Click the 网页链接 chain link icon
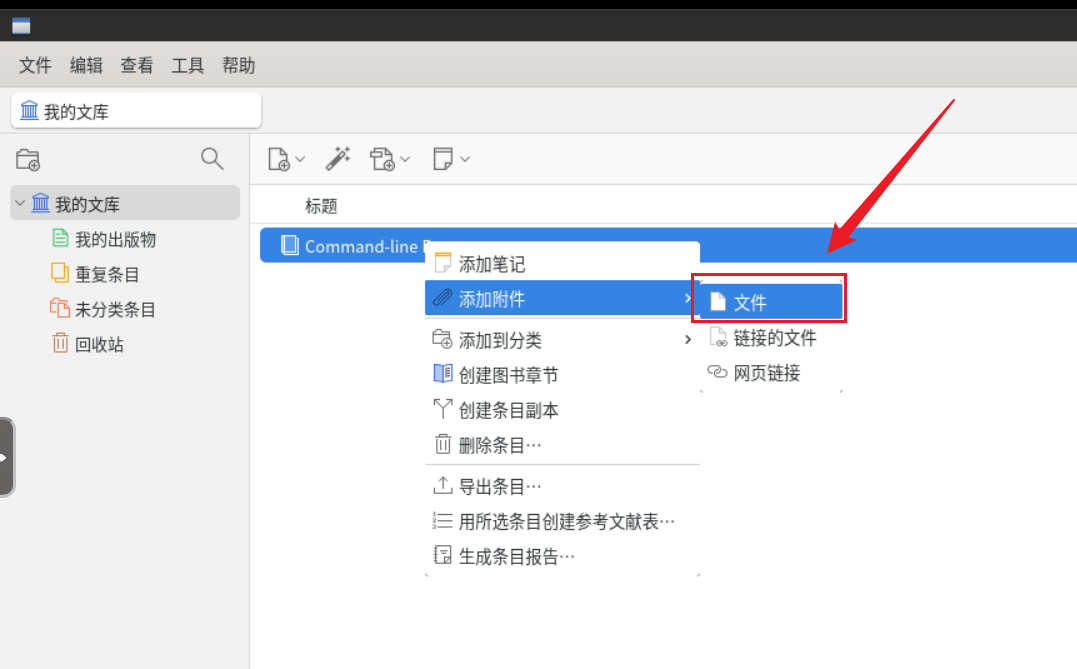 tap(717, 372)
